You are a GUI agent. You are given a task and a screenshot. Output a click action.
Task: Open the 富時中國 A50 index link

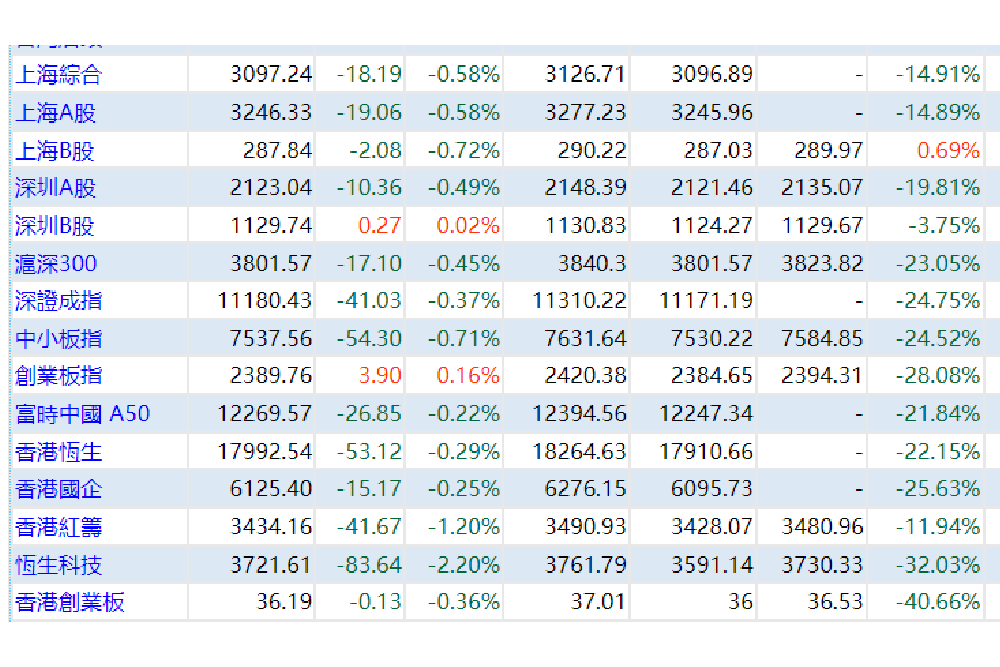[83, 414]
